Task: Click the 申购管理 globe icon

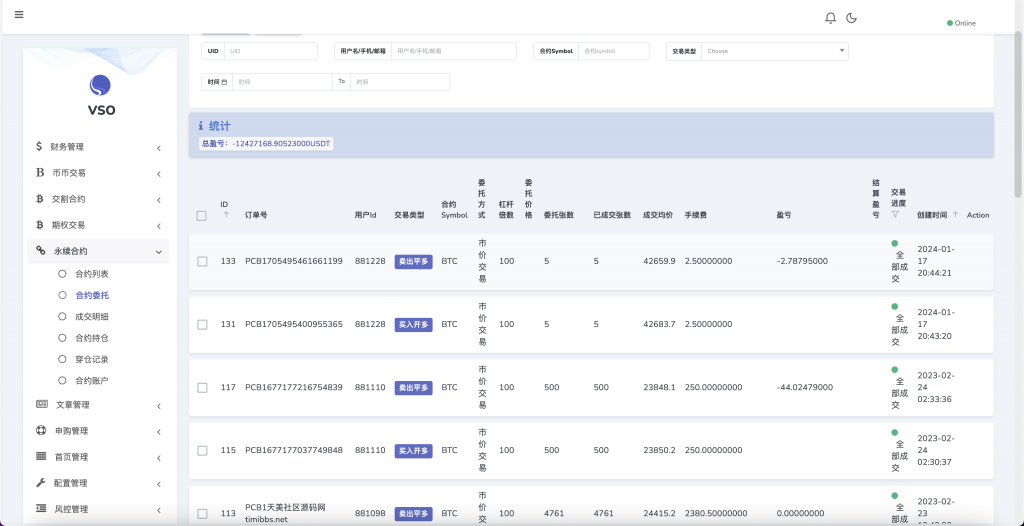Action: (41, 430)
